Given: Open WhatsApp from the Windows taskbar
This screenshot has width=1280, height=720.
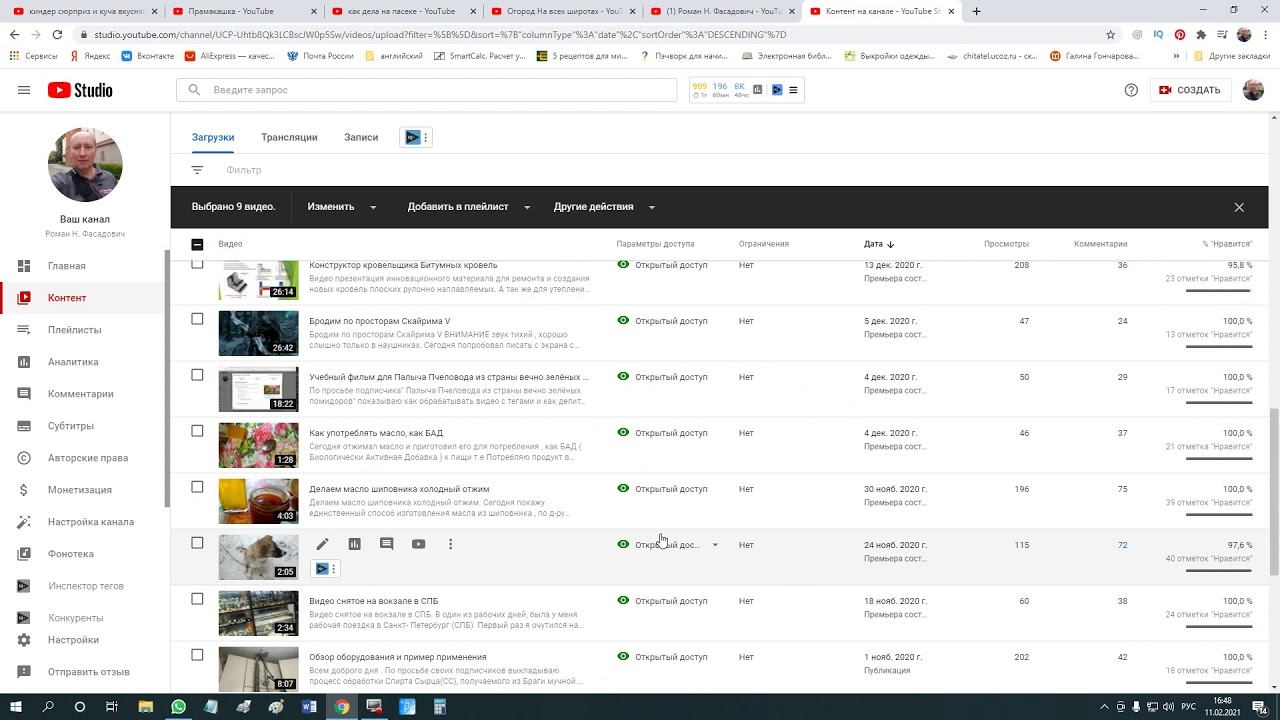Looking at the screenshot, I should 178,707.
